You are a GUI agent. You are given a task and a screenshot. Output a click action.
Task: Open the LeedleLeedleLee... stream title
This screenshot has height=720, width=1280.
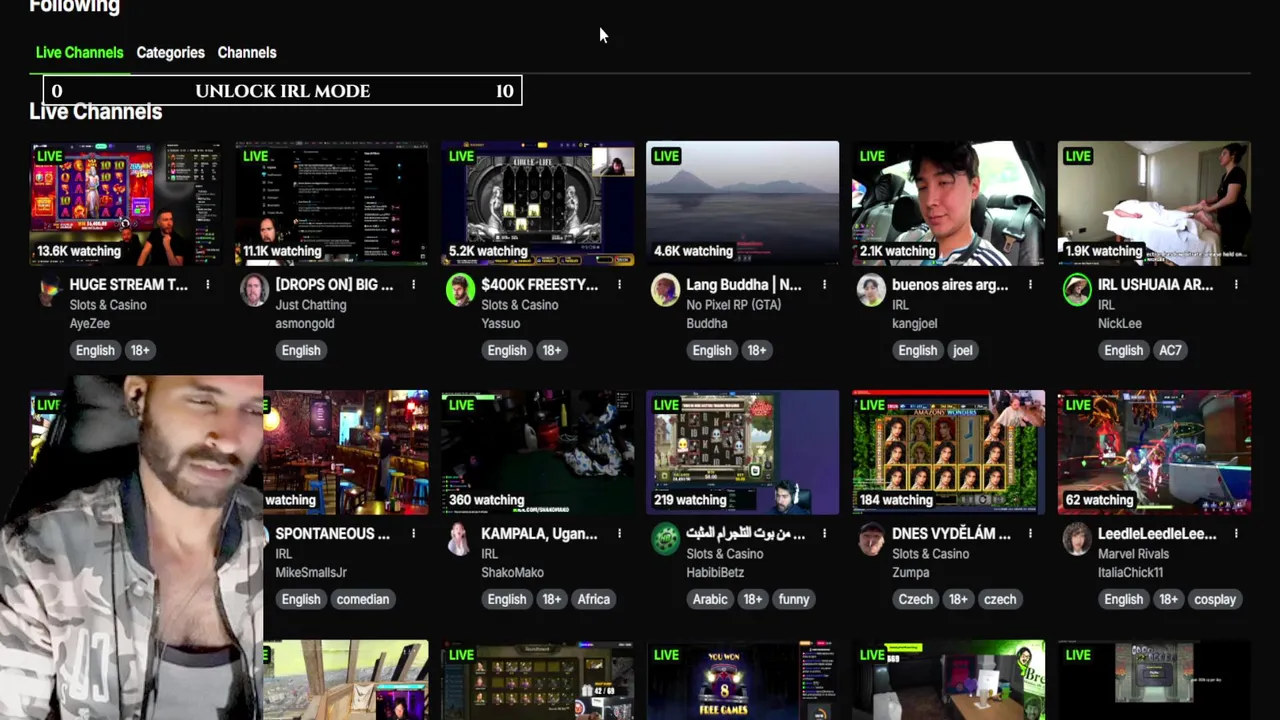click(1157, 534)
